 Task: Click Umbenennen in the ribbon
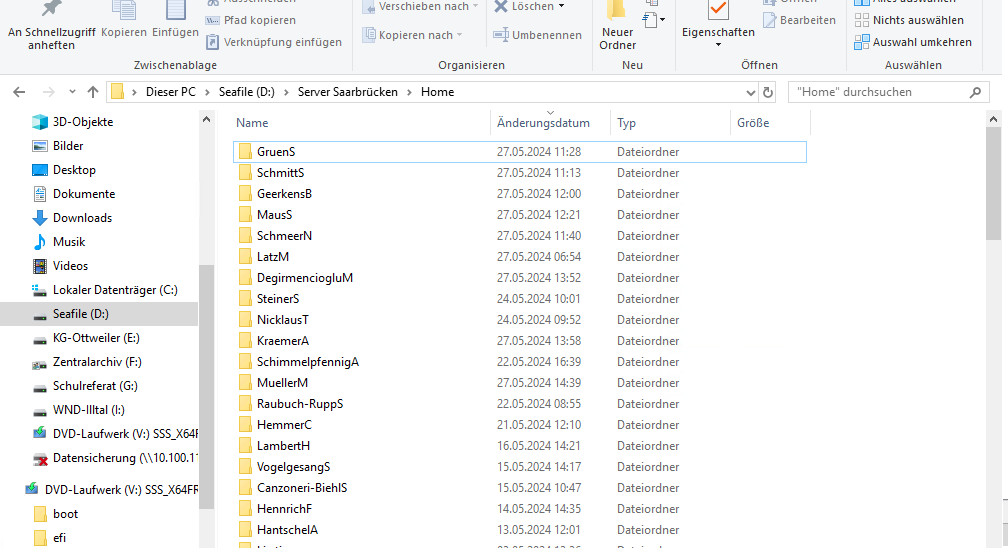pos(537,35)
